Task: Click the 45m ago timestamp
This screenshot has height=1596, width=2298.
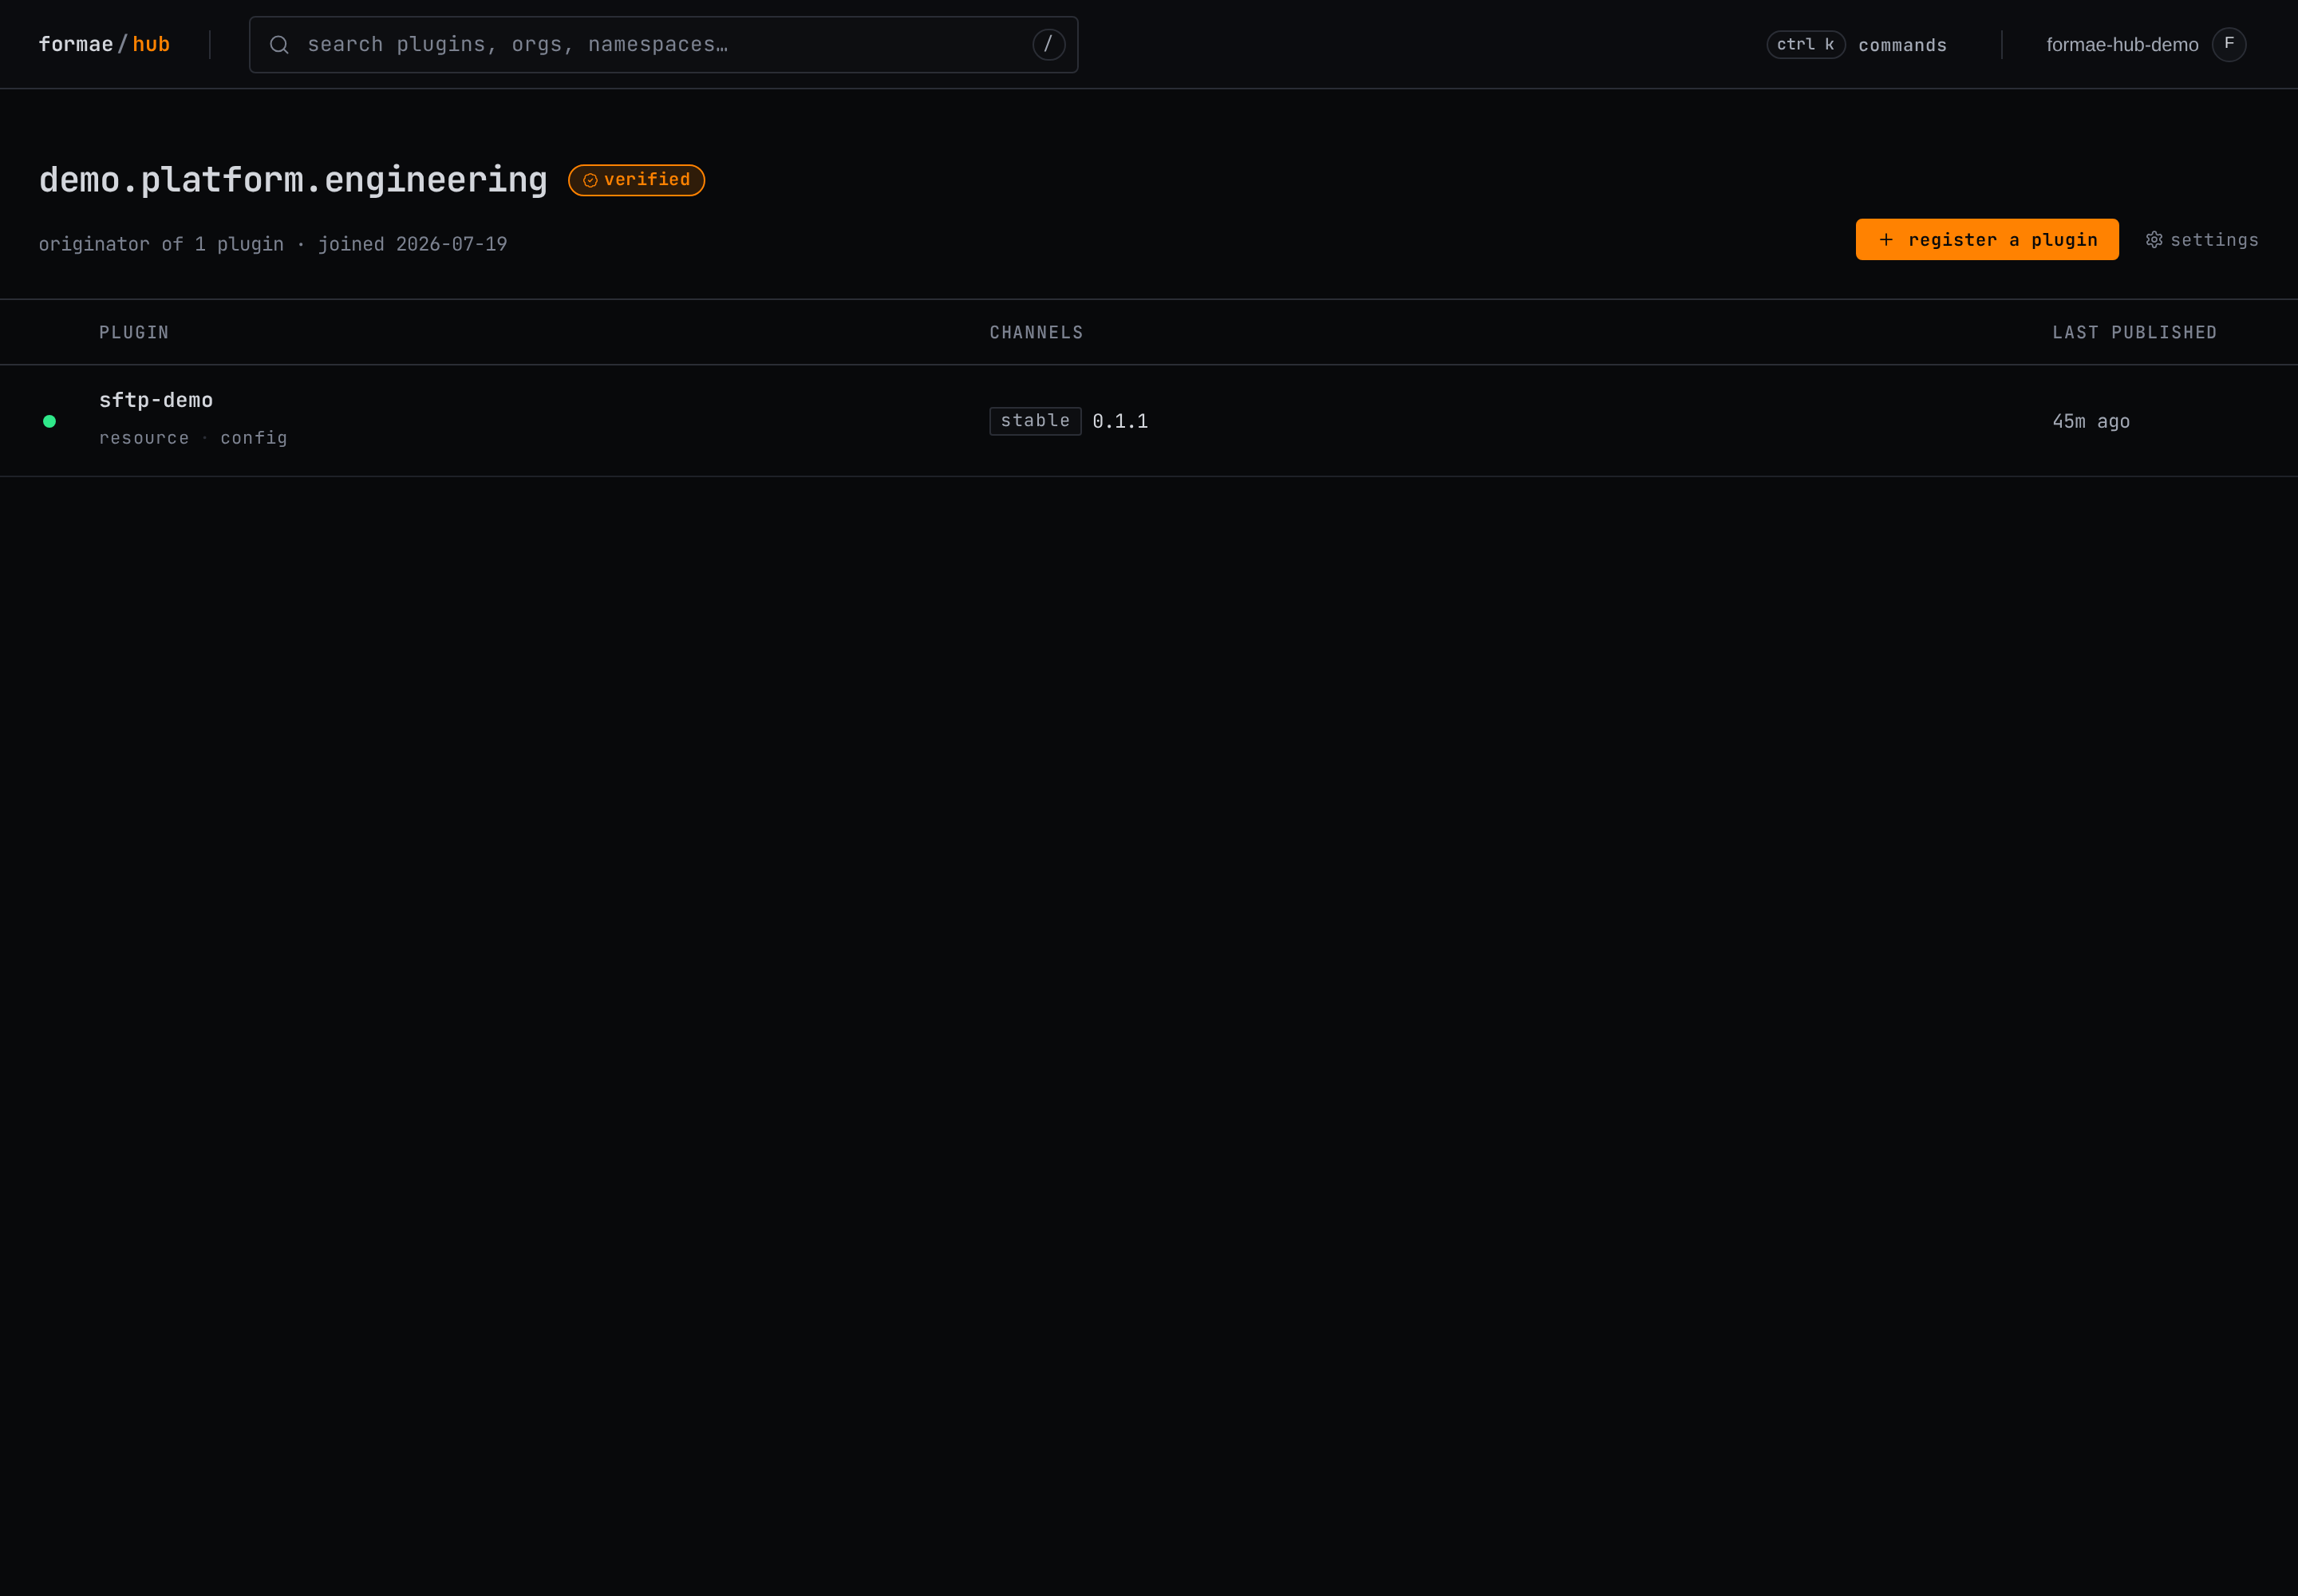Action: click(2091, 421)
